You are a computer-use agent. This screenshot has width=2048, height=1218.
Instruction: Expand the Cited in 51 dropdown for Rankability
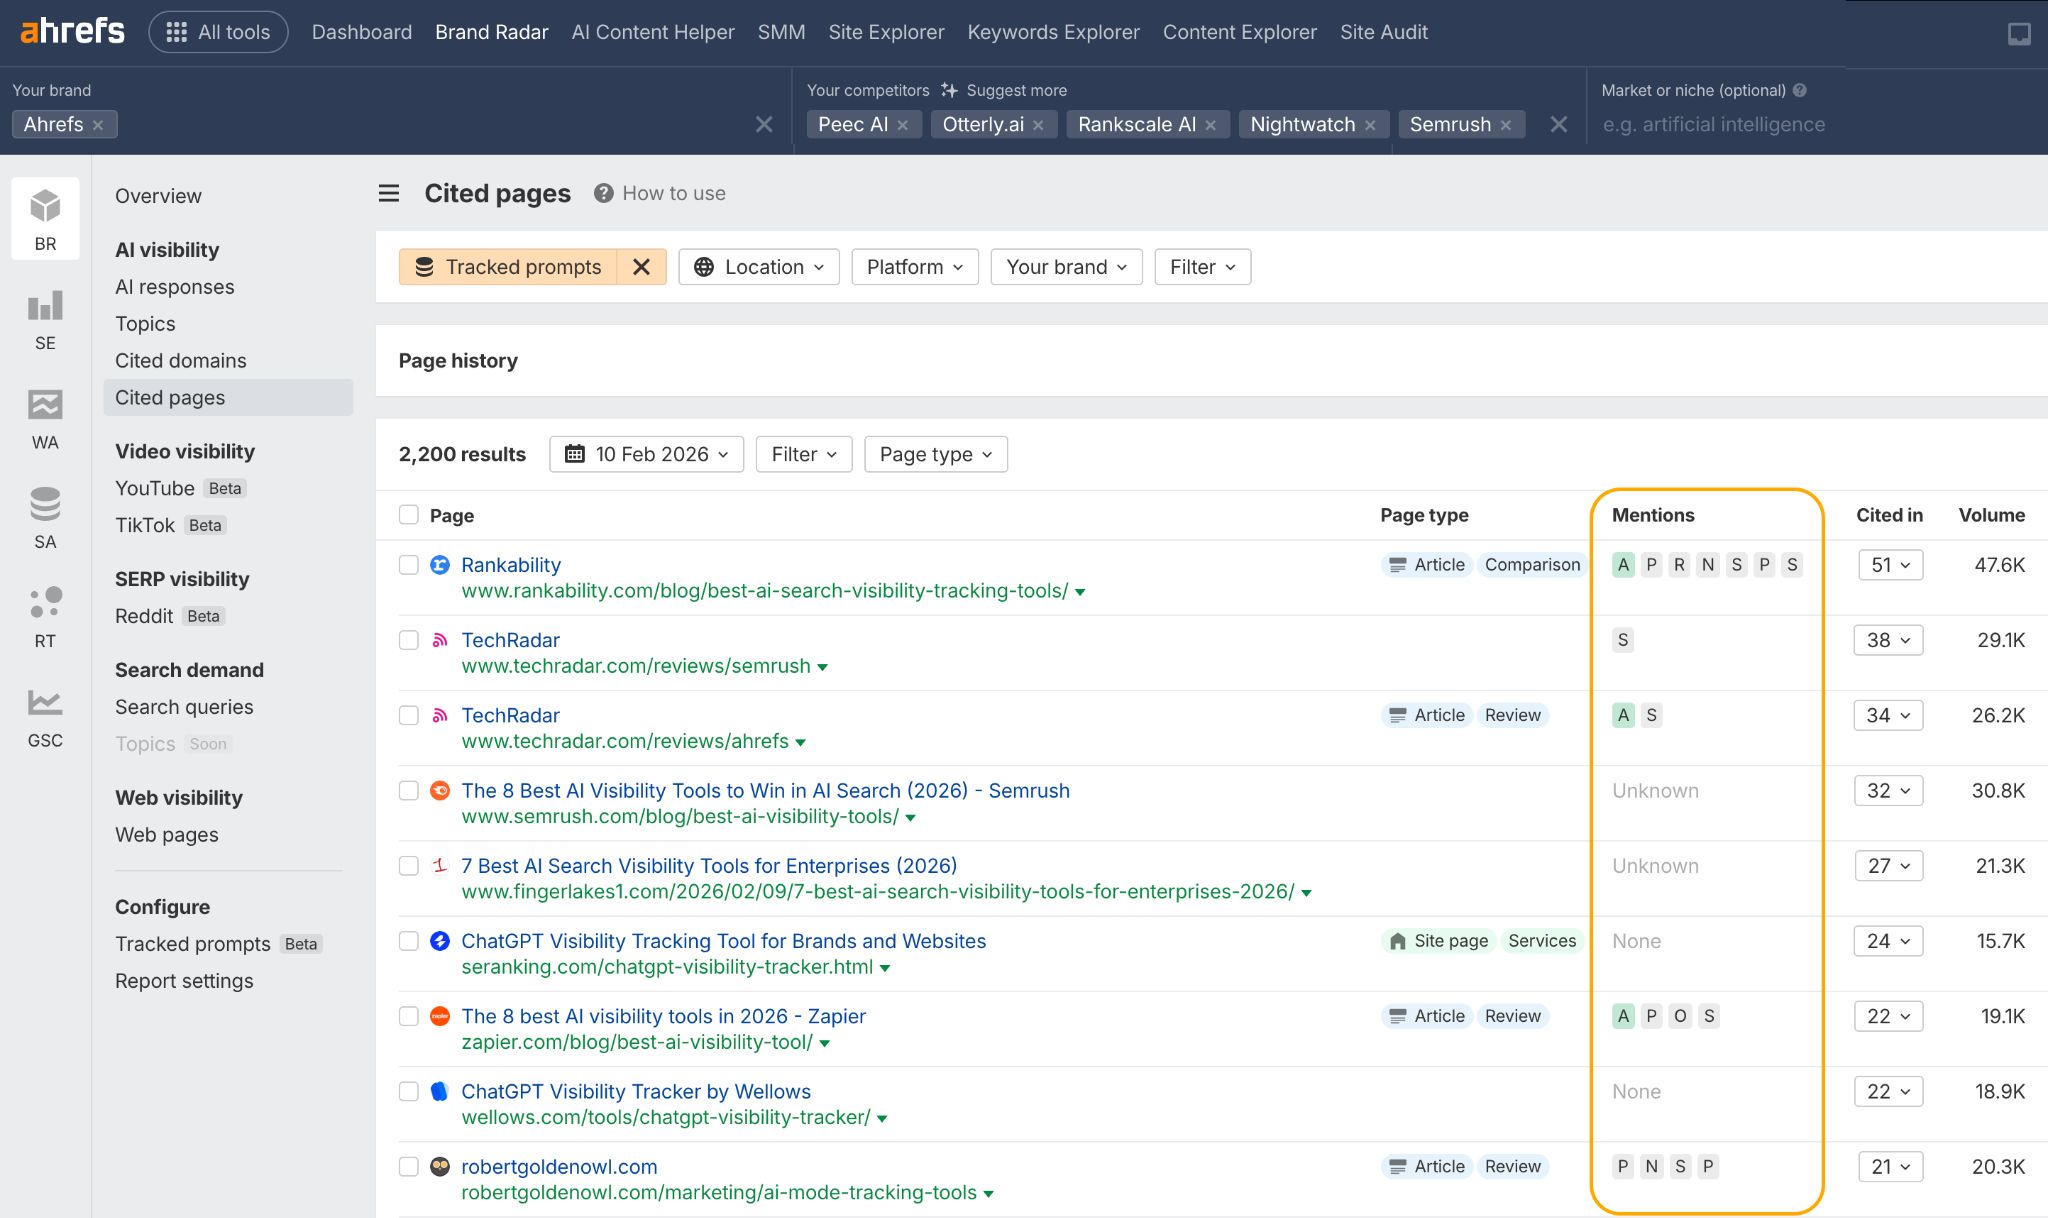(1888, 564)
